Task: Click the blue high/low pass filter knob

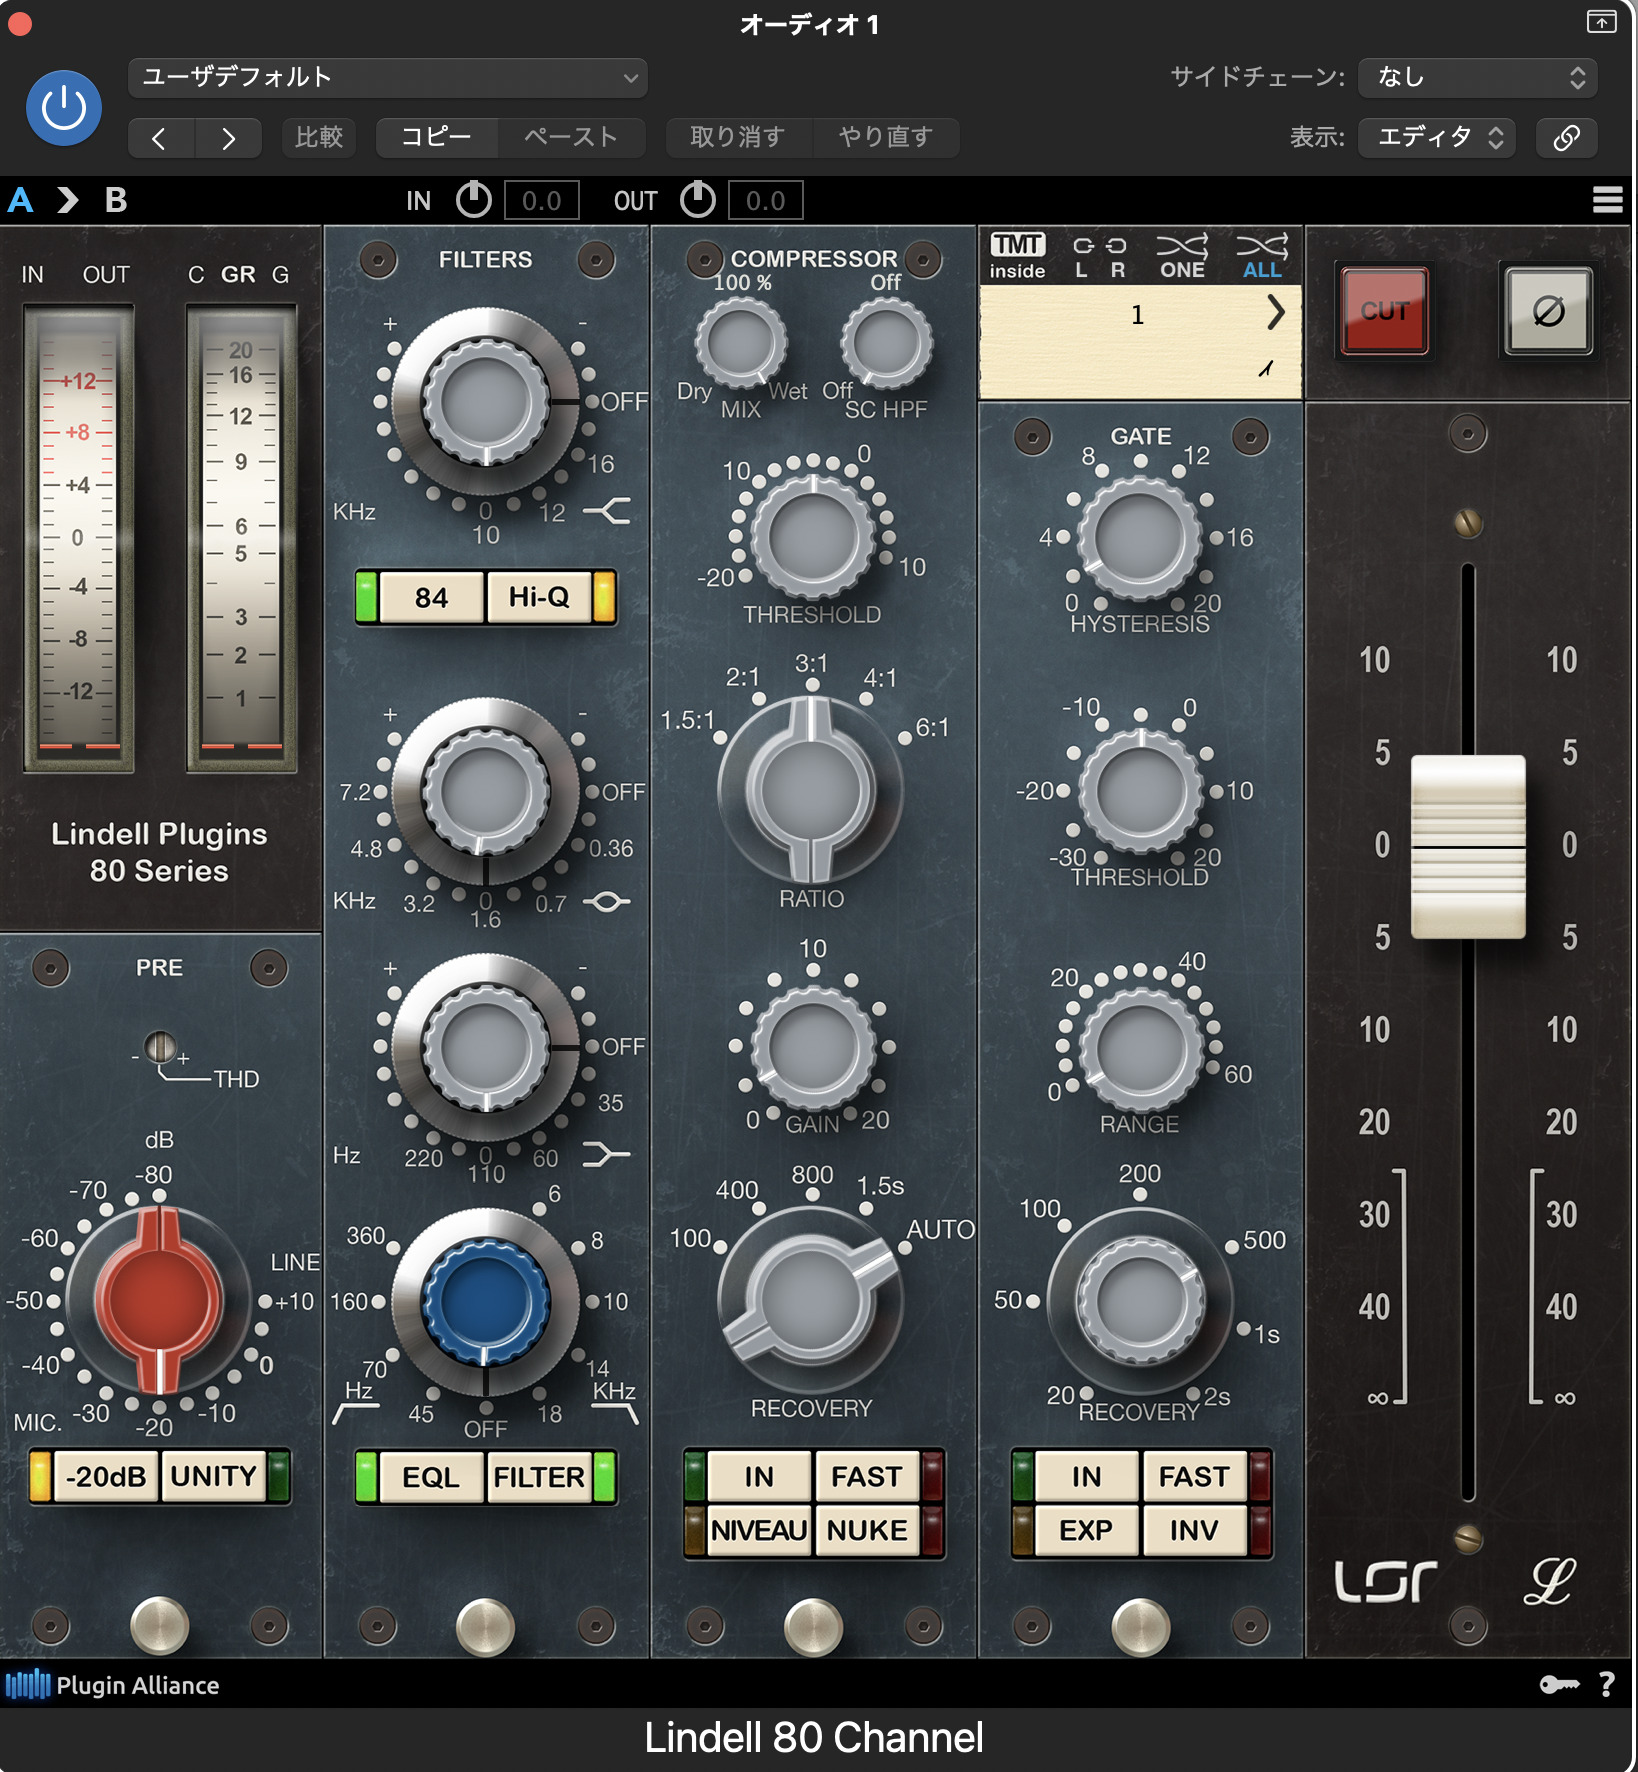Action: point(486,1302)
